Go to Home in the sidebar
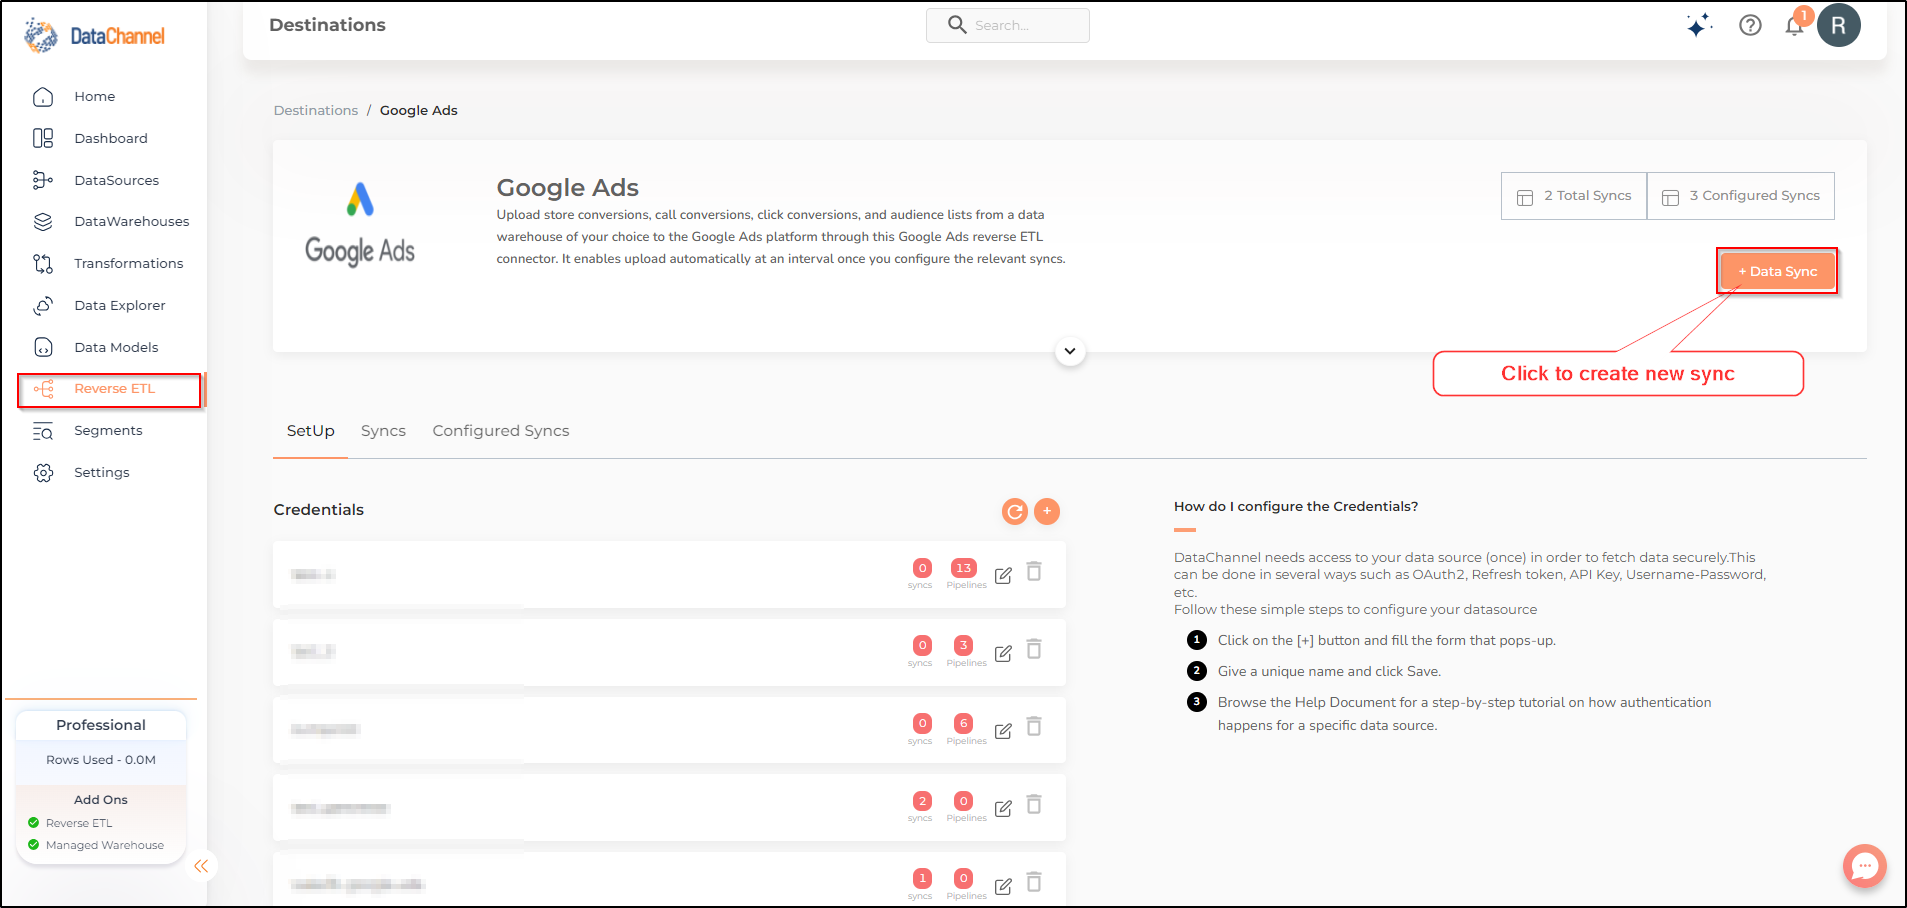 click(94, 97)
